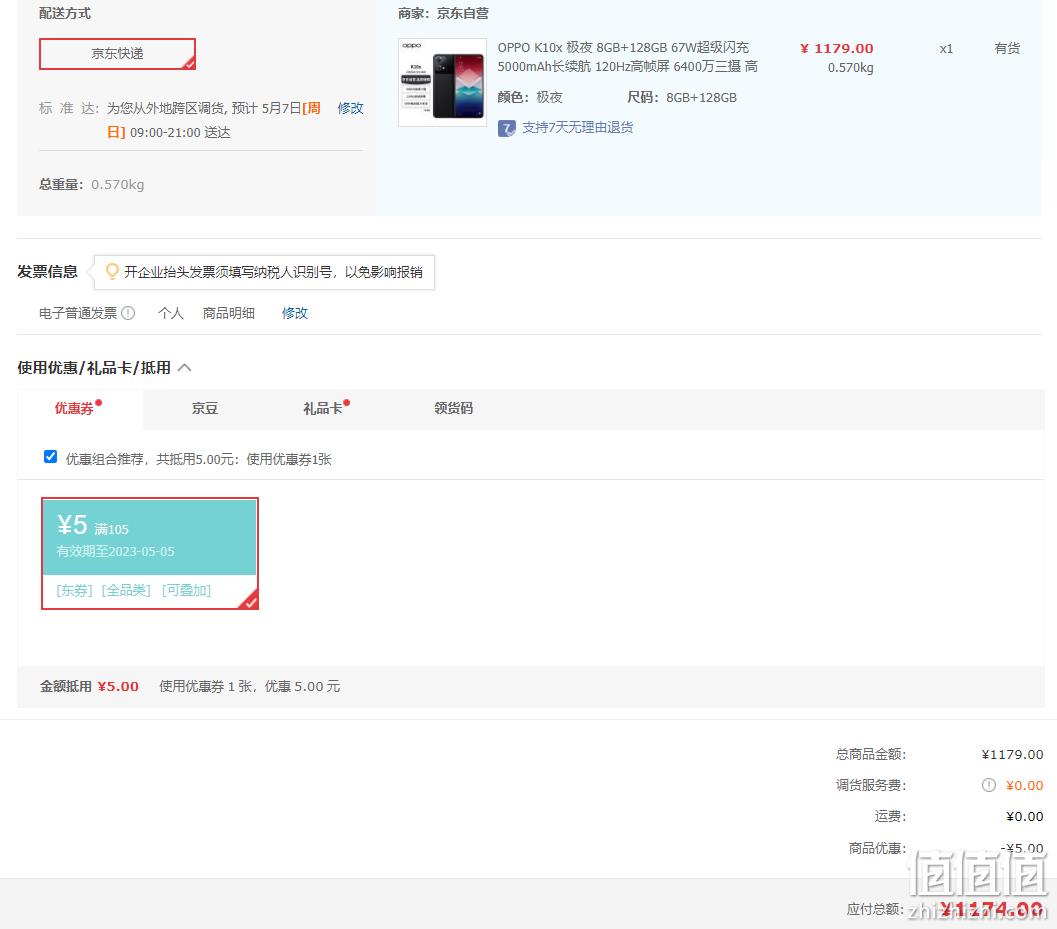The height and width of the screenshot is (929, 1057).
Task: Click the 调货服务费 ¥0.00 value
Action: (x=1025, y=785)
